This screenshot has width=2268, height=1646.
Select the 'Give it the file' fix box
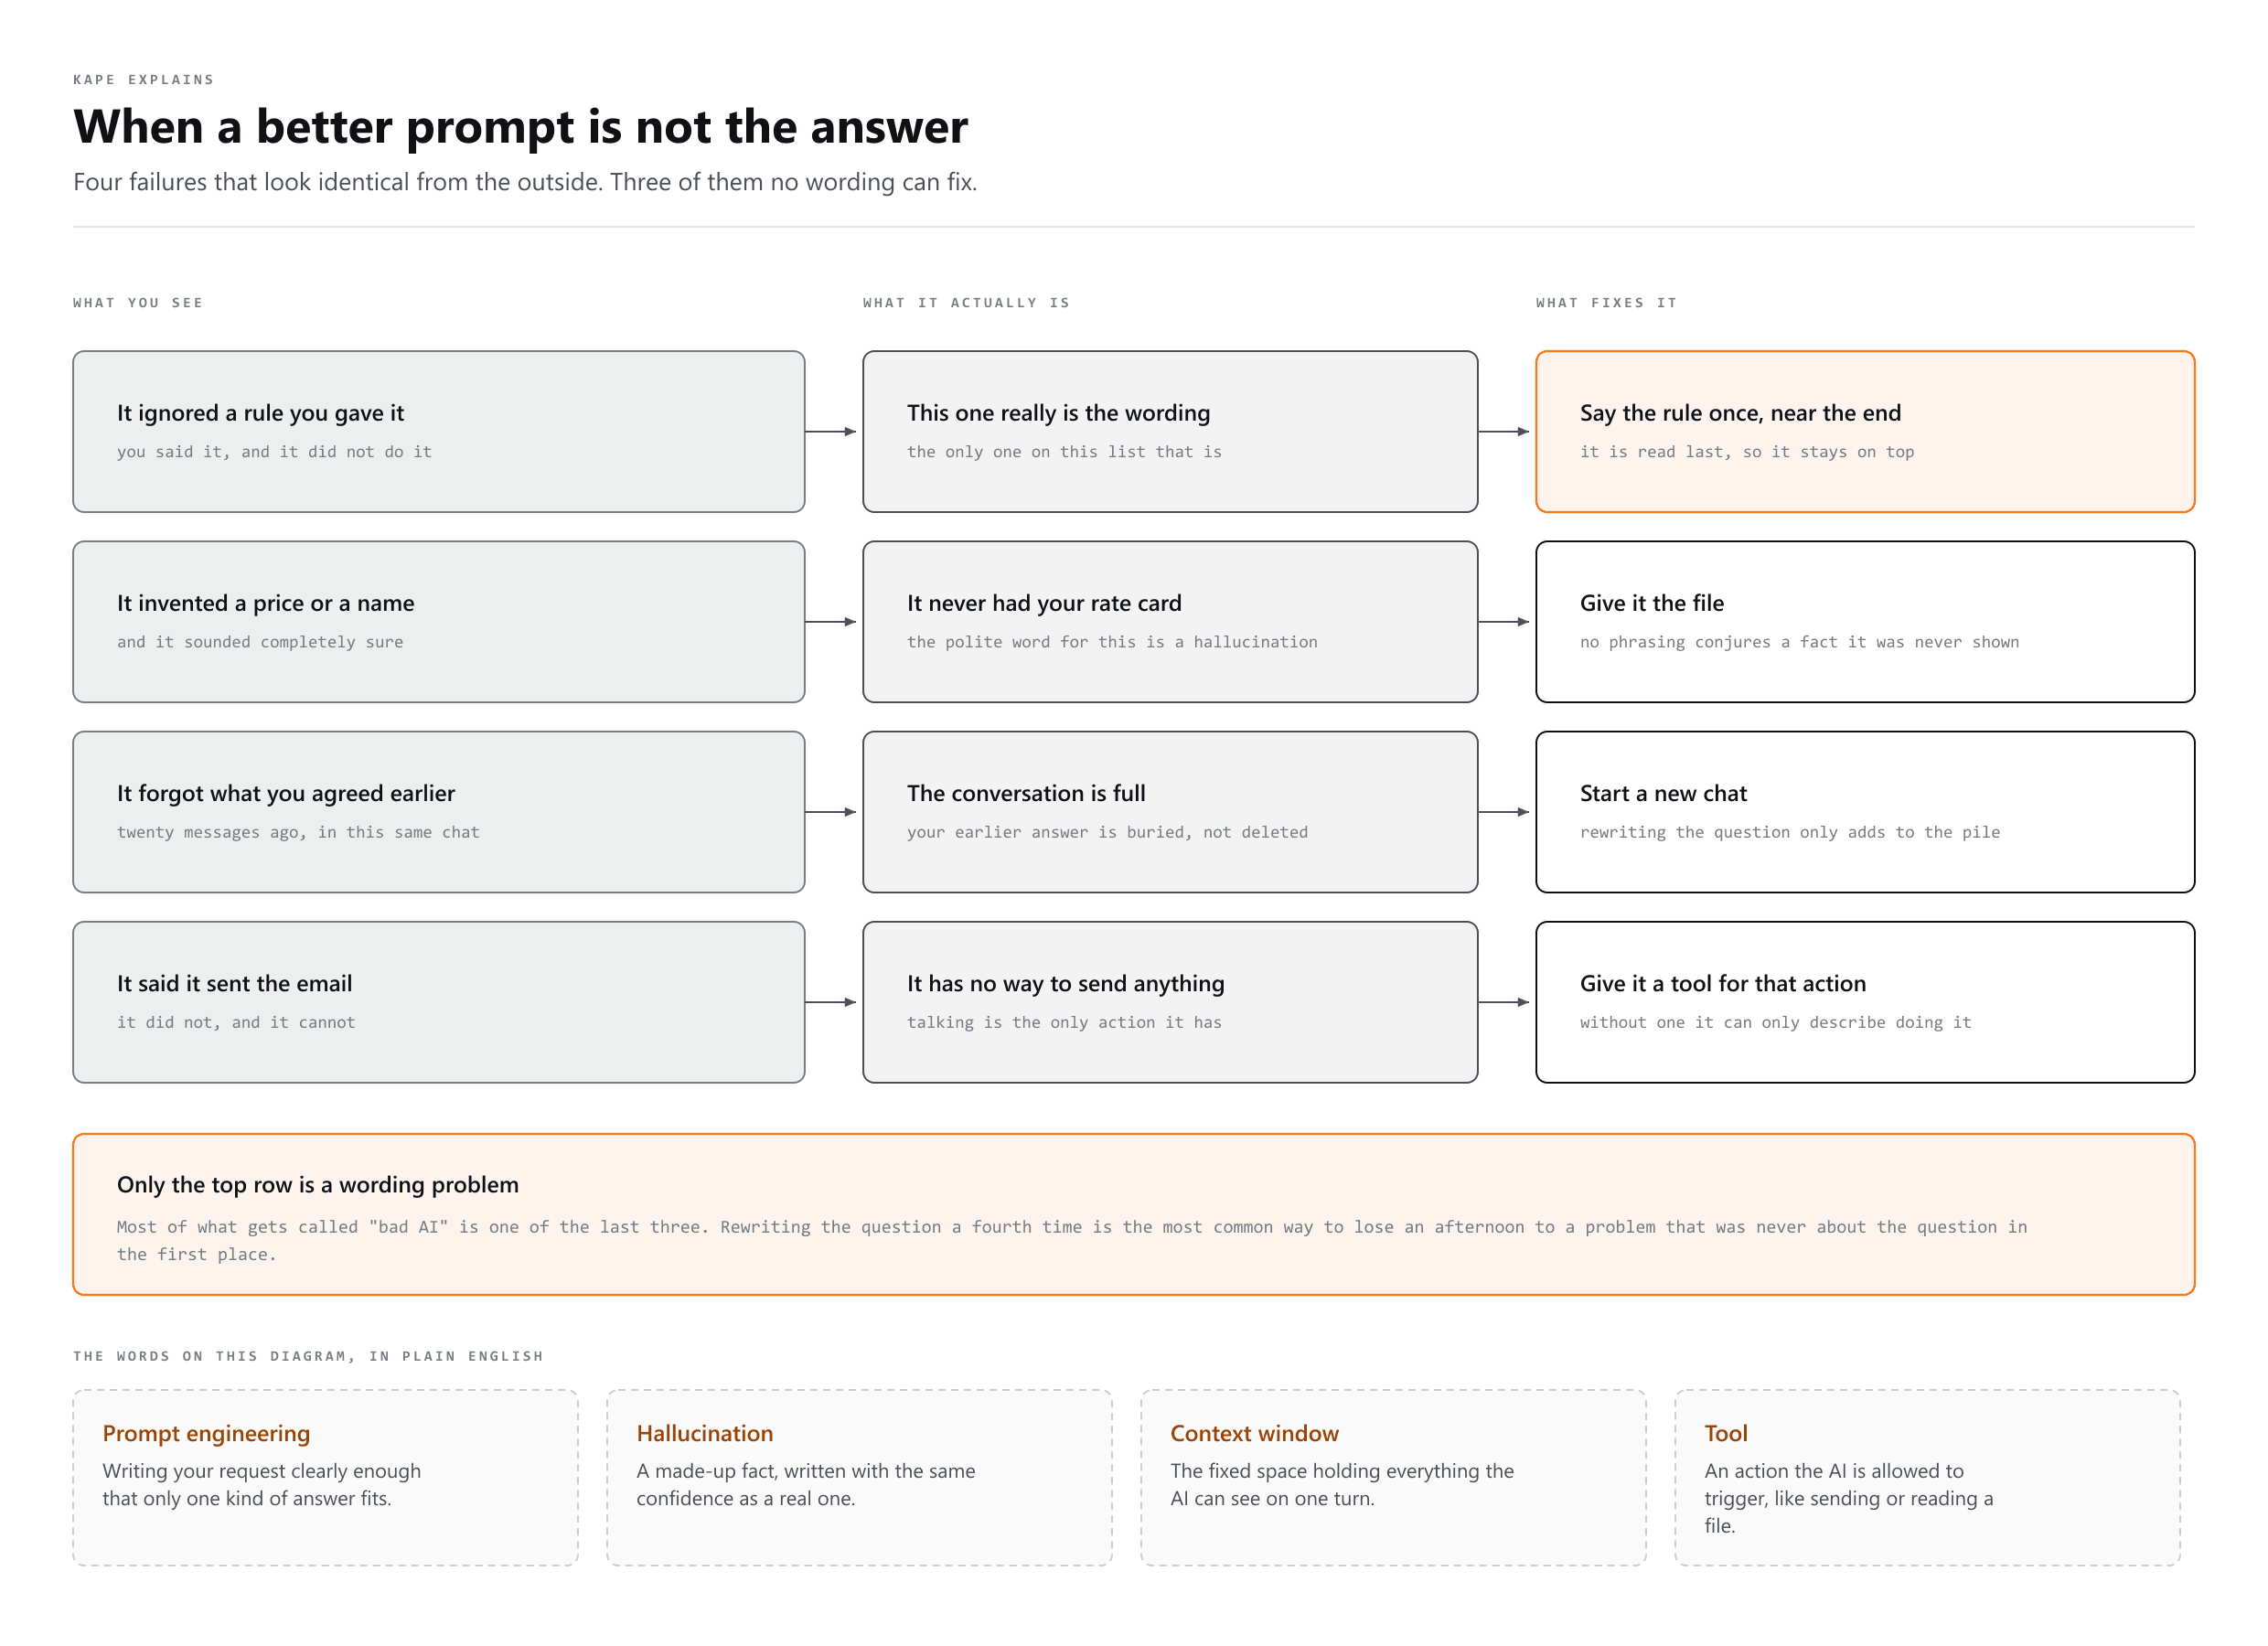[x=1865, y=622]
